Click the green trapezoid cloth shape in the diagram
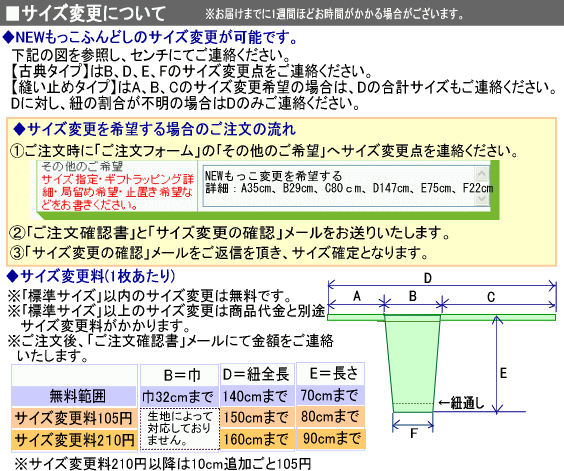The width and height of the screenshot is (564, 471). pyautogui.click(x=413, y=363)
